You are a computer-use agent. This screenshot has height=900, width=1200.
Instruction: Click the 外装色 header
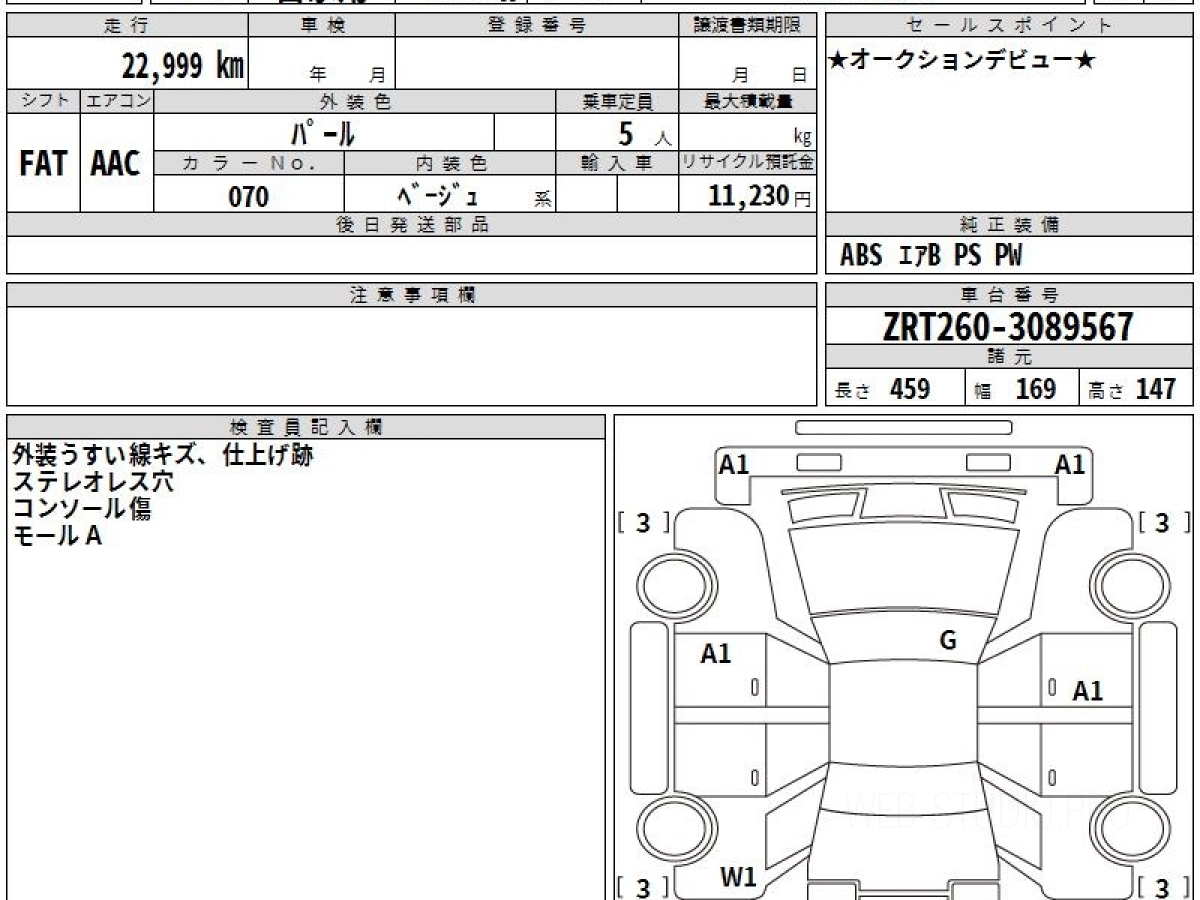click(355, 101)
